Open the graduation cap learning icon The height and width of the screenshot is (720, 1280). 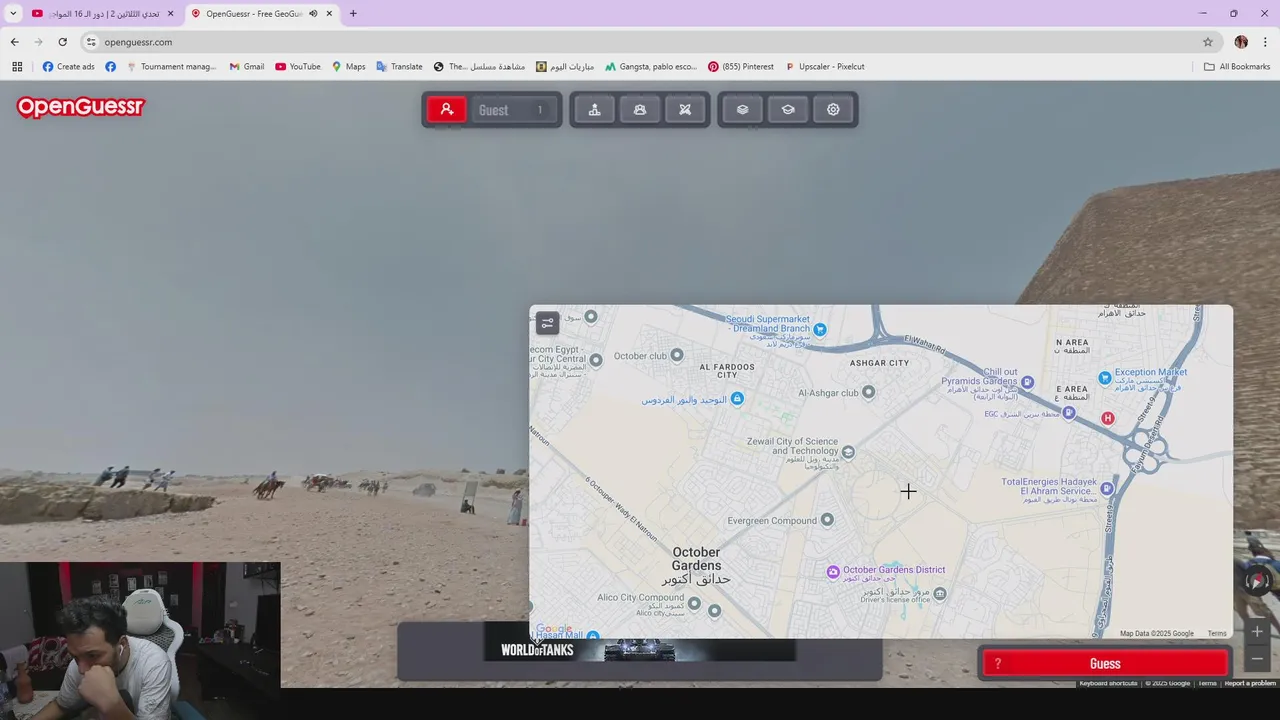coord(788,110)
